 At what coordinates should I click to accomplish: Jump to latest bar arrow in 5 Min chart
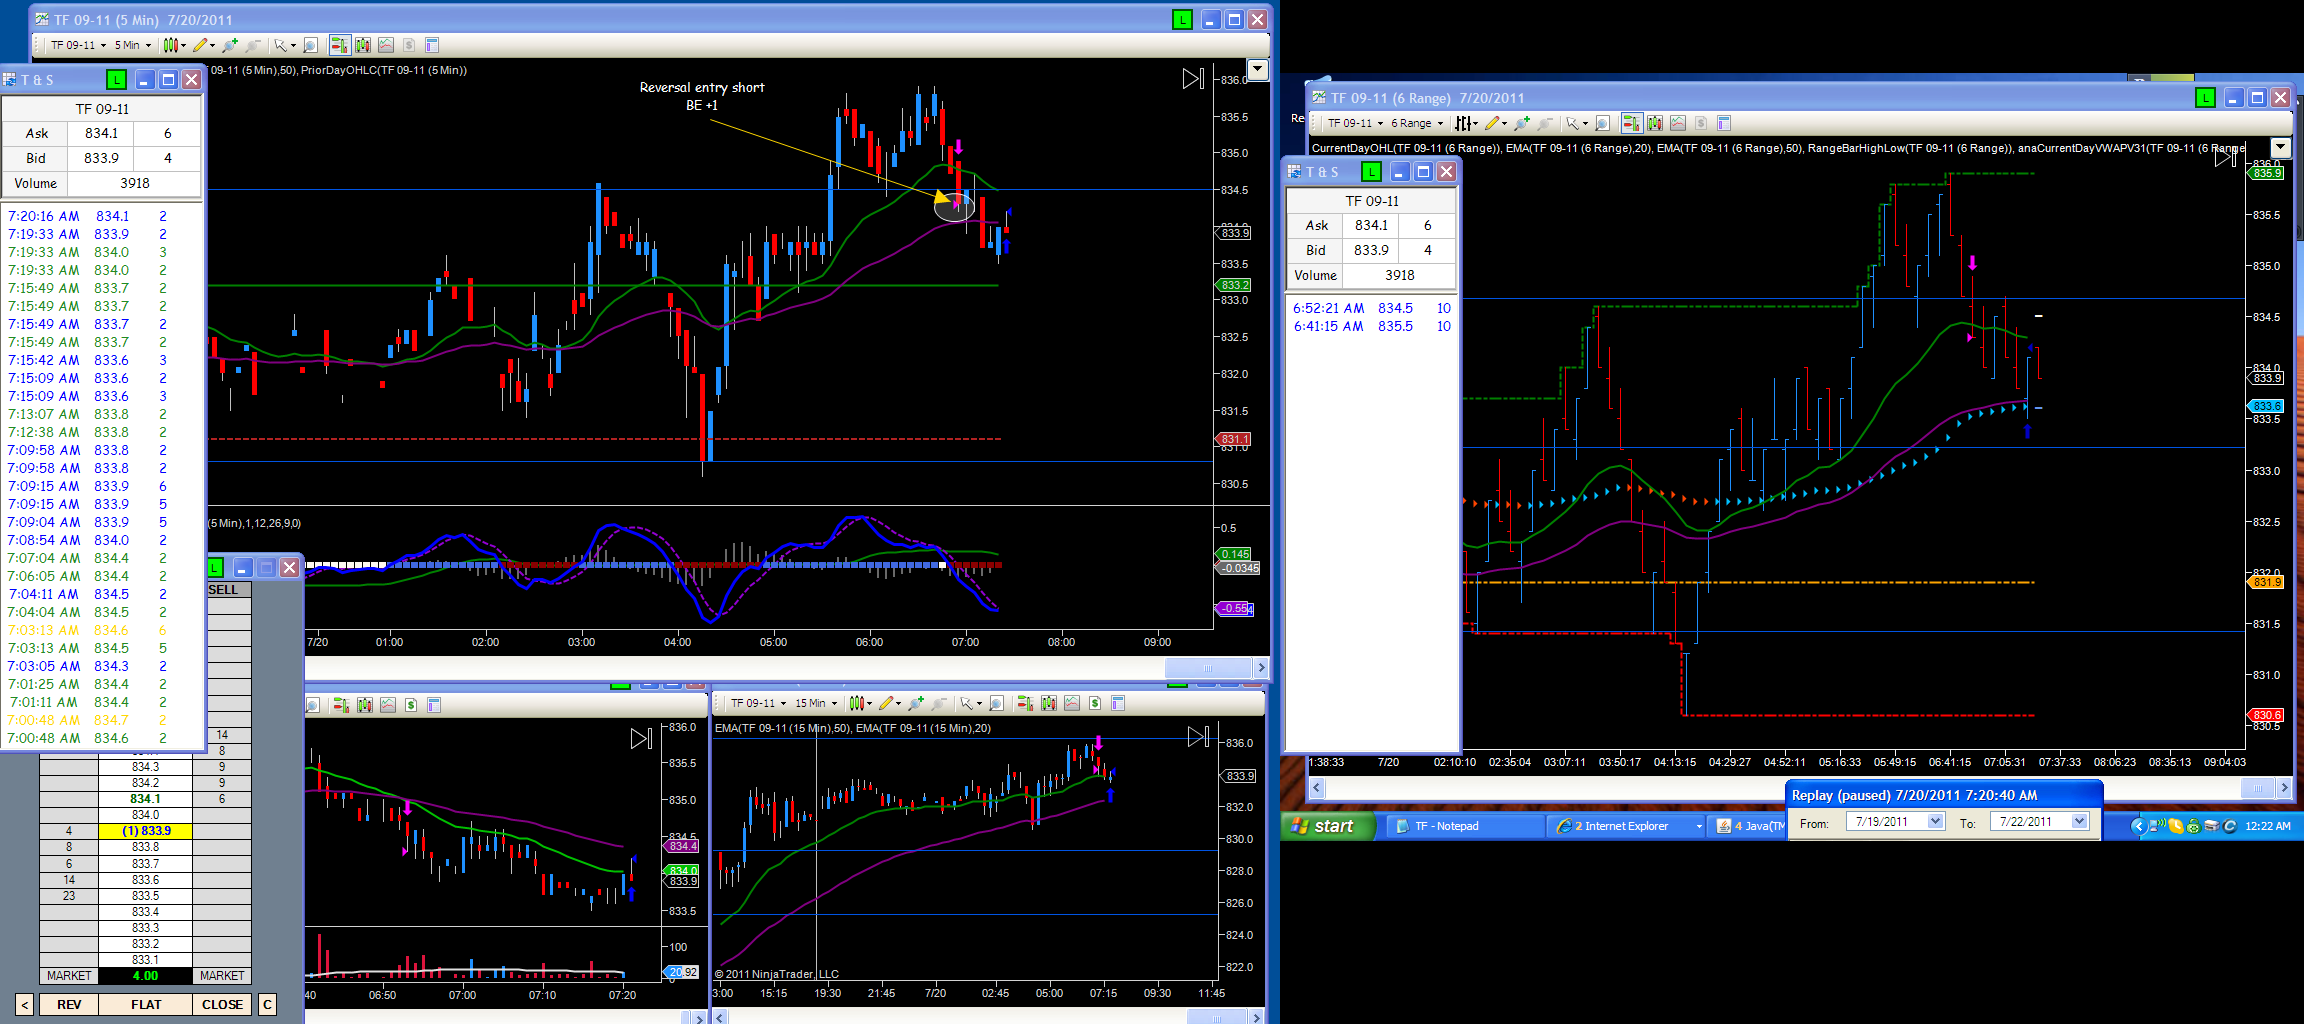[1193, 78]
